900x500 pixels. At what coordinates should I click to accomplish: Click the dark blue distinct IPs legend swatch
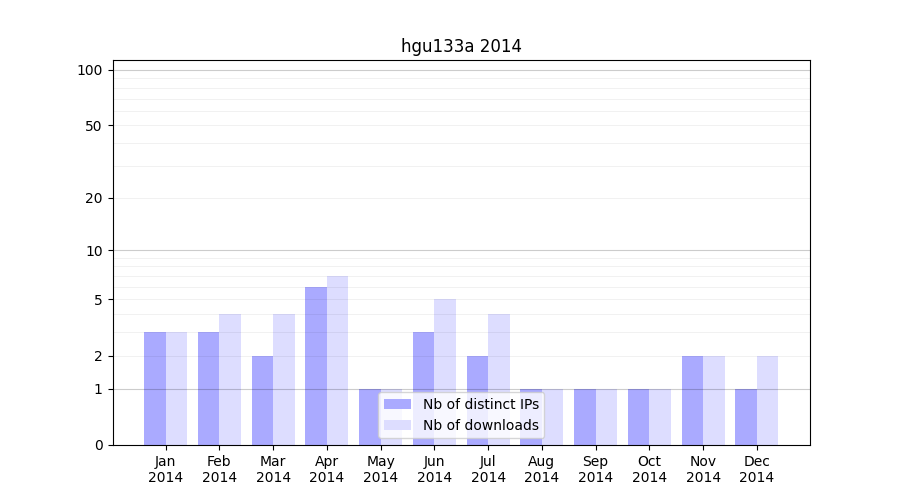point(397,404)
